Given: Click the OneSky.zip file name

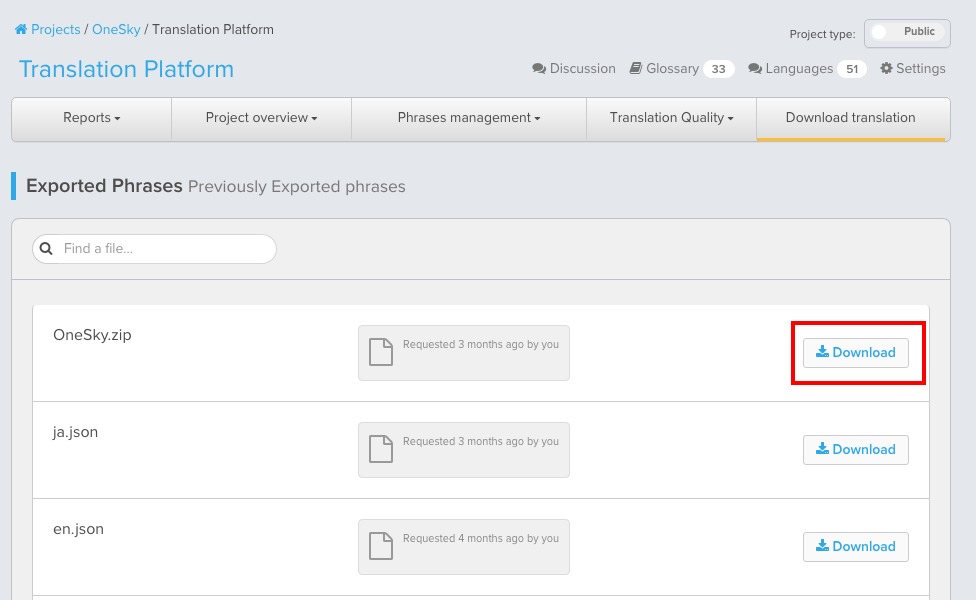Looking at the screenshot, I should [92, 335].
